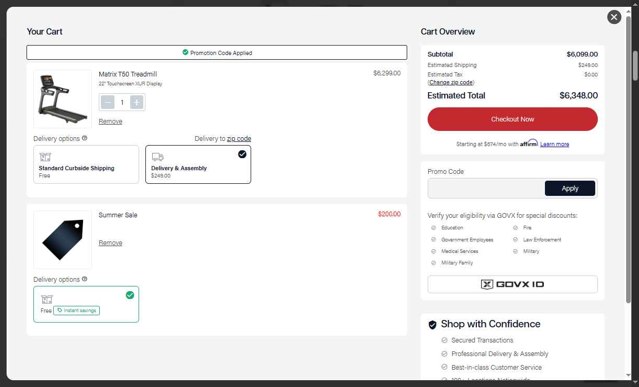Screen dimensions: 639x387
Task: Click the Estimated Shipping $249.00 value
Action: 588,65
